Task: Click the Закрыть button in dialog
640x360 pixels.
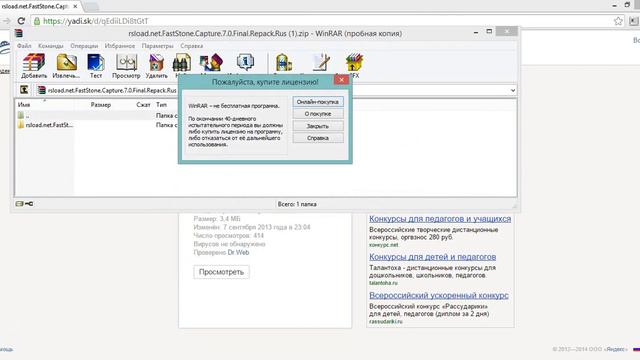Action: 318,126
